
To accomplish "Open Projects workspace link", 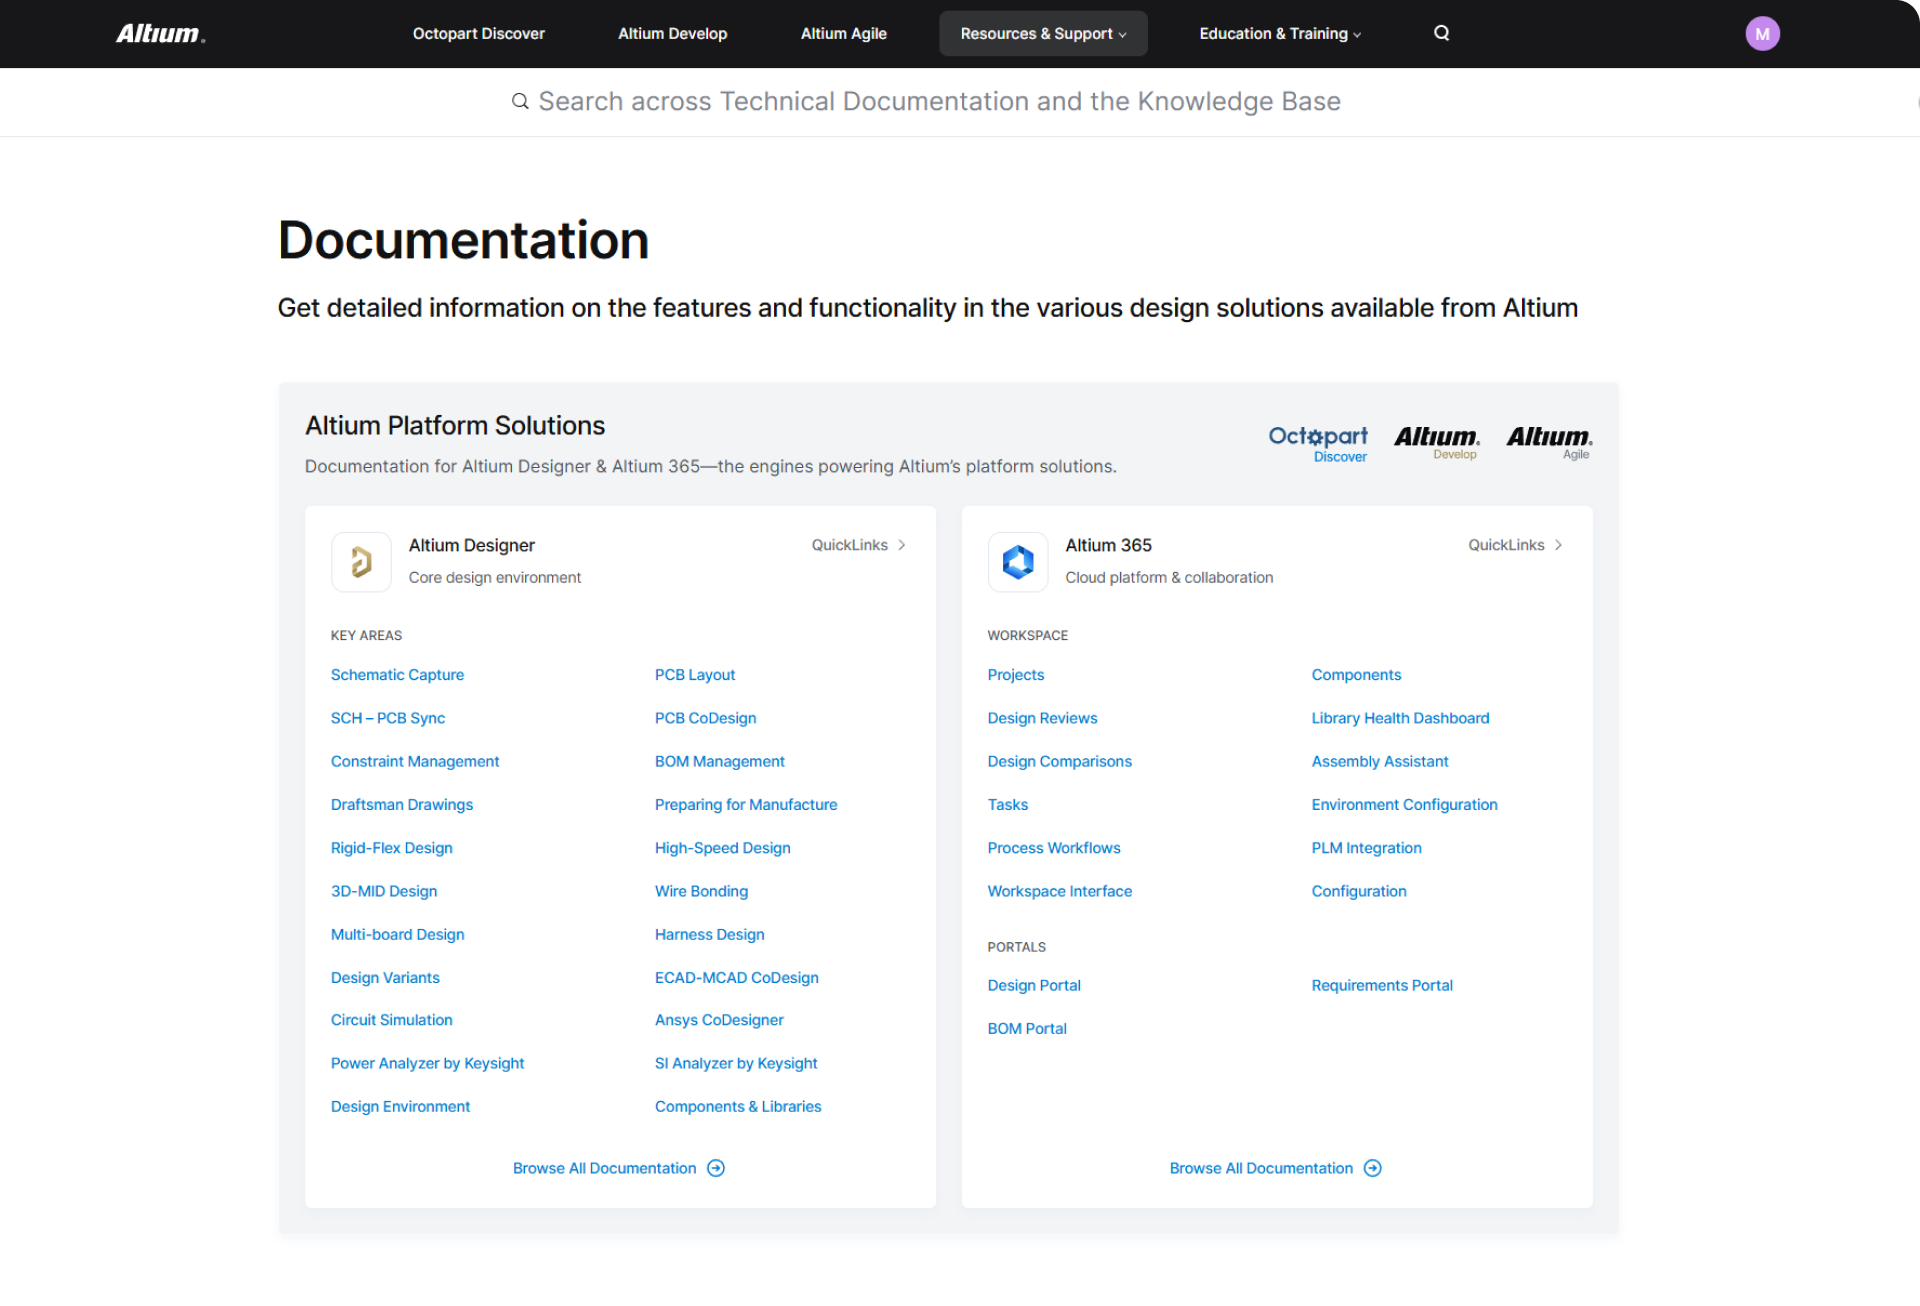I will click(1016, 675).
